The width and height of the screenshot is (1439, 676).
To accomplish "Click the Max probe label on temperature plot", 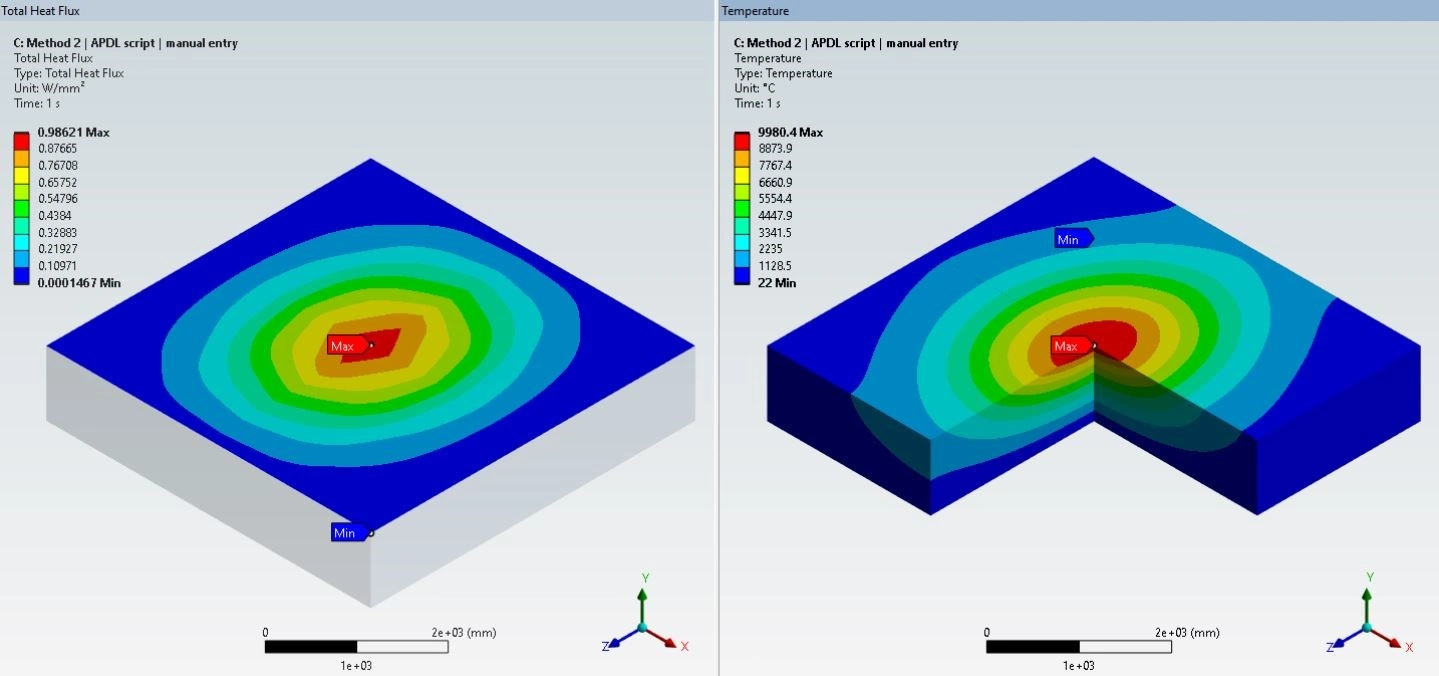I will (1071, 346).
